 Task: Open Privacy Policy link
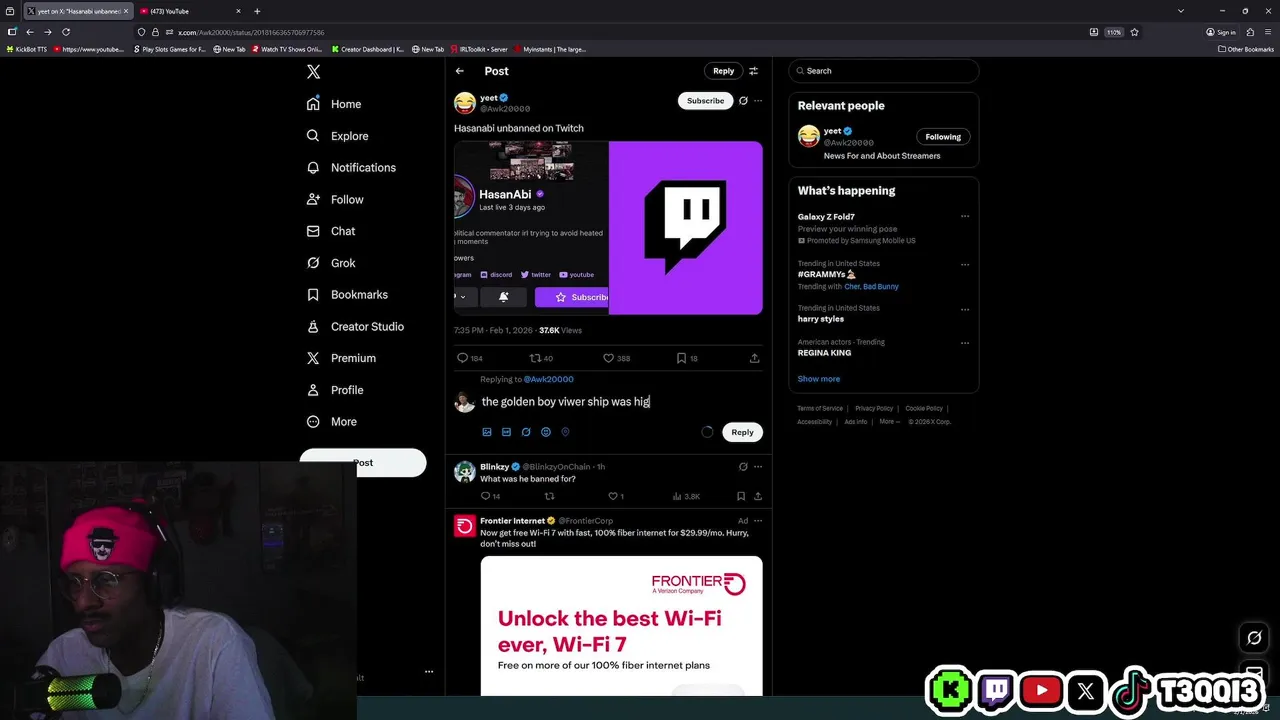coord(874,408)
